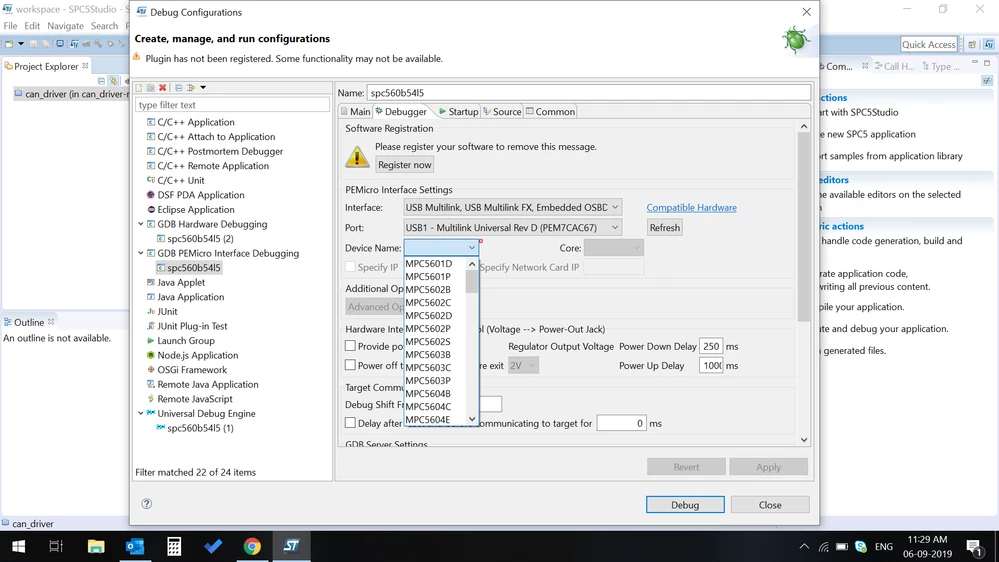This screenshot has width=999, height=562.
Task: Switch to the Debugger tab
Action: [x=401, y=112]
